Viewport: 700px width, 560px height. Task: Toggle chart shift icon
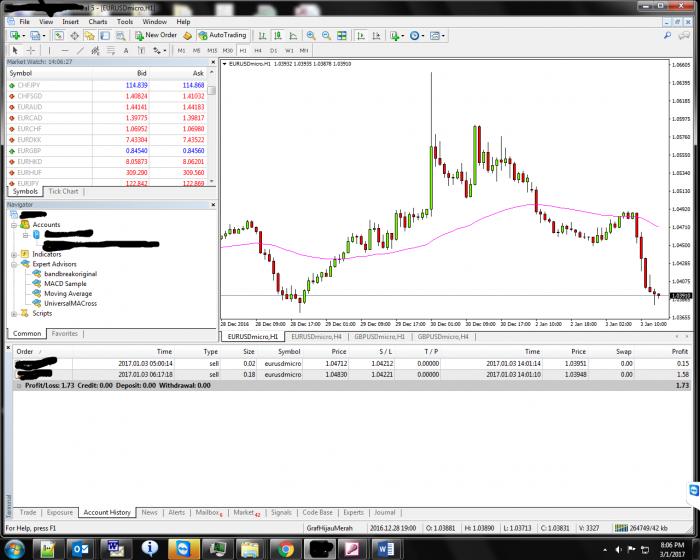pyautogui.click(x=376, y=35)
